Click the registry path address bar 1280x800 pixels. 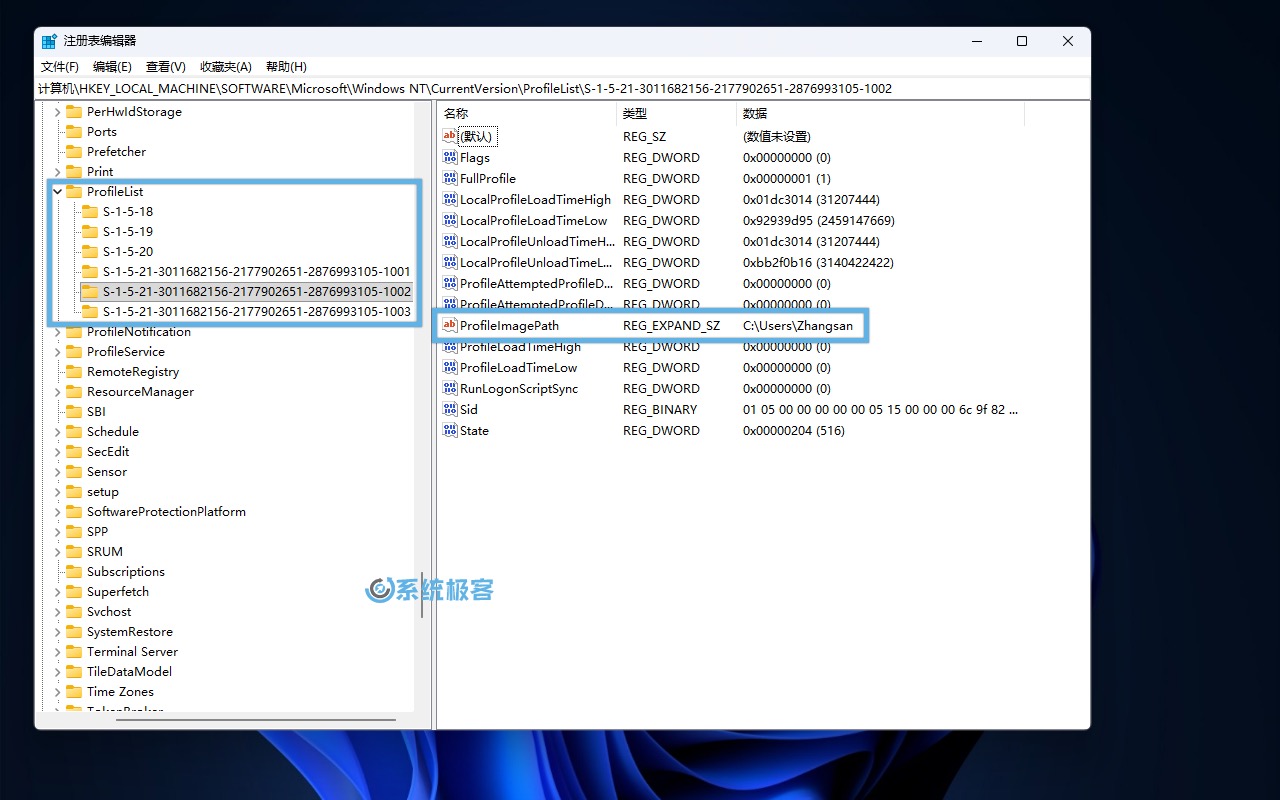click(560, 88)
